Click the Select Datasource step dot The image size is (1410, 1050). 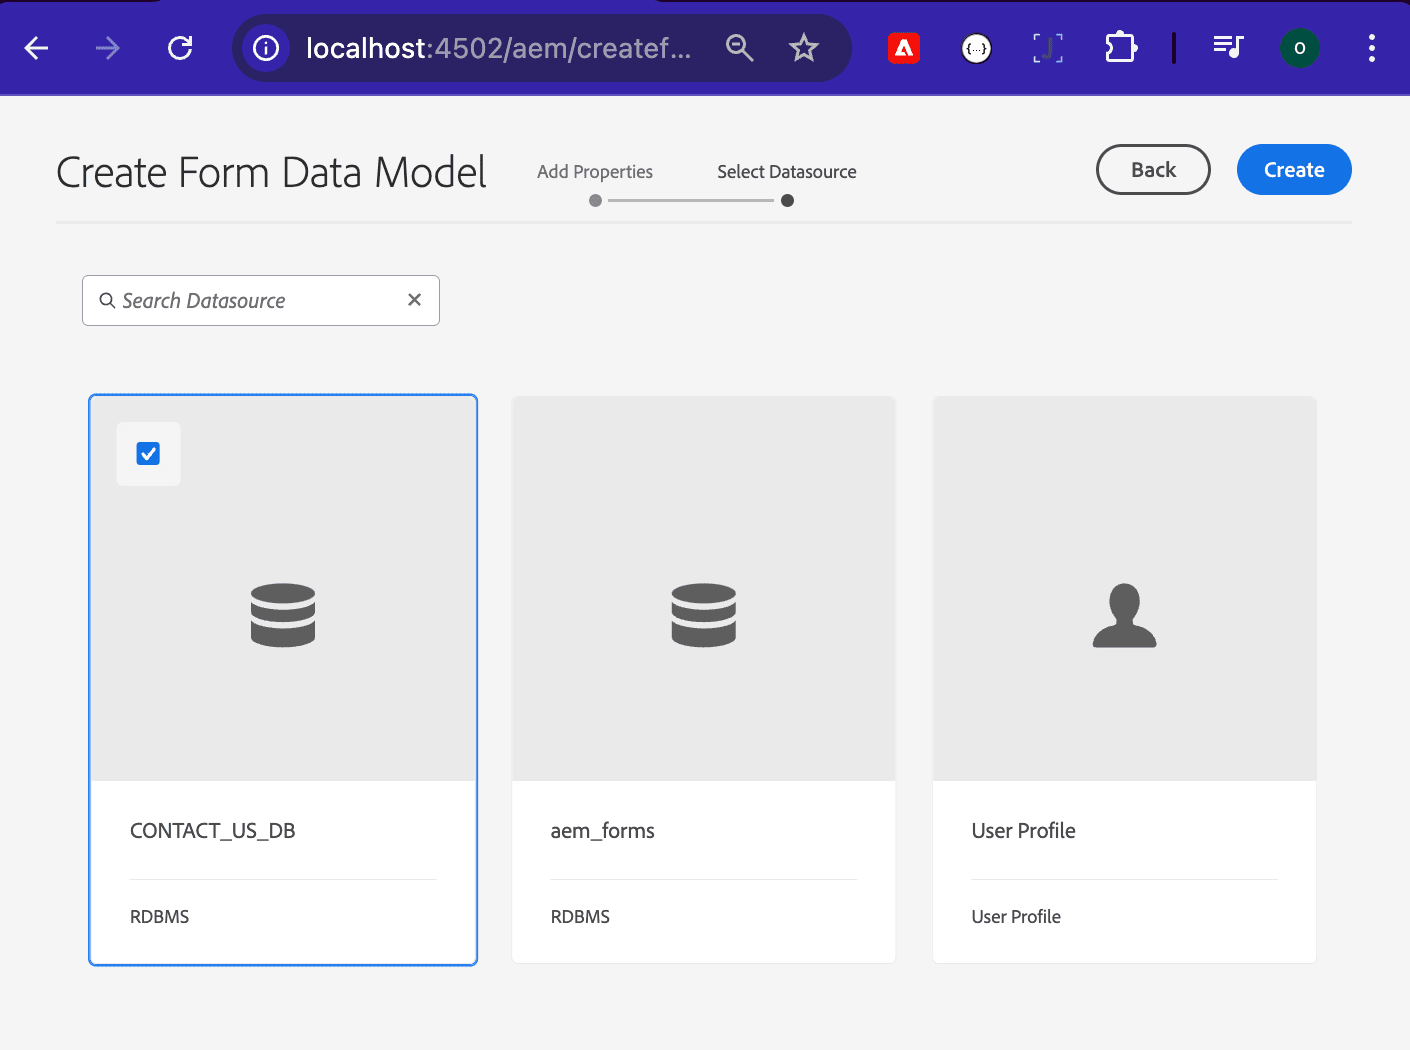coord(788,201)
